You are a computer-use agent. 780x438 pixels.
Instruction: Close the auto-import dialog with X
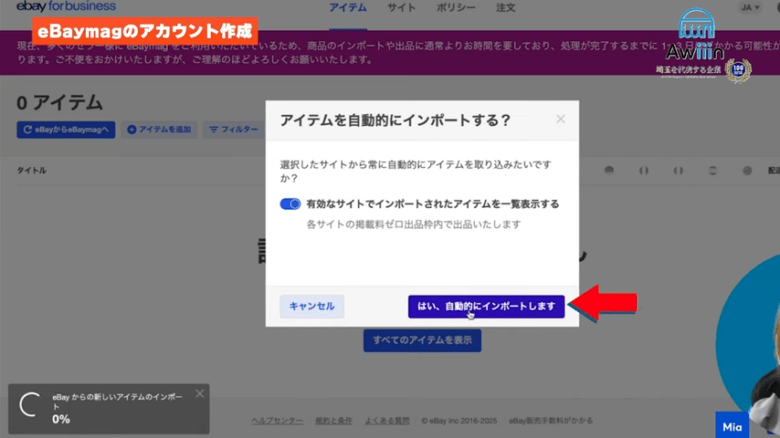tap(560, 119)
